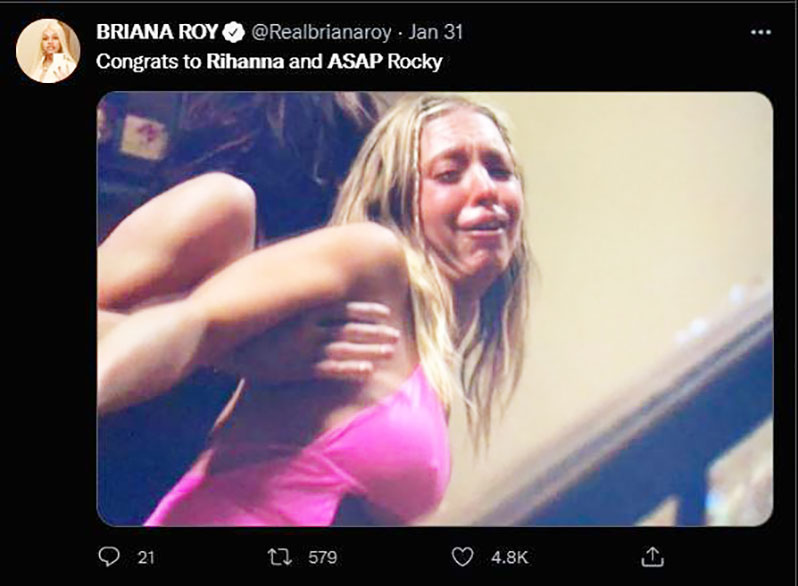798x586 pixels.
Task: Like the tweet with the heart icon
Action: point(462,556)
